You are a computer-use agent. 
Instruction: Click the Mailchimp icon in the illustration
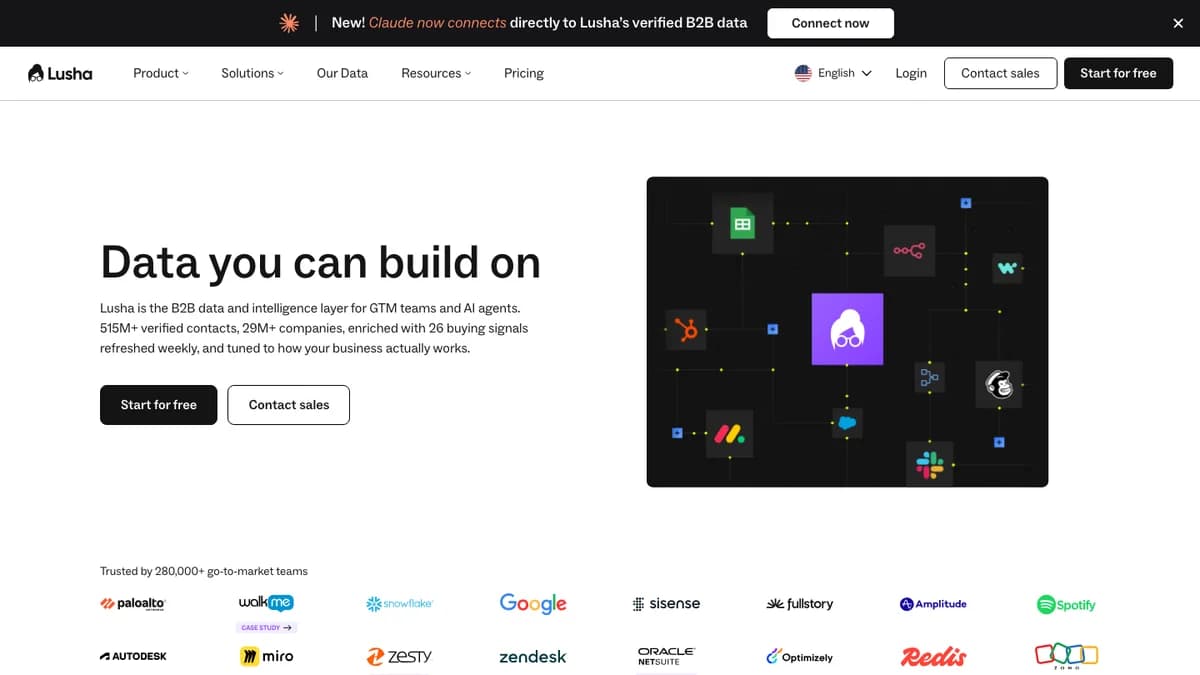click(998, 384)
